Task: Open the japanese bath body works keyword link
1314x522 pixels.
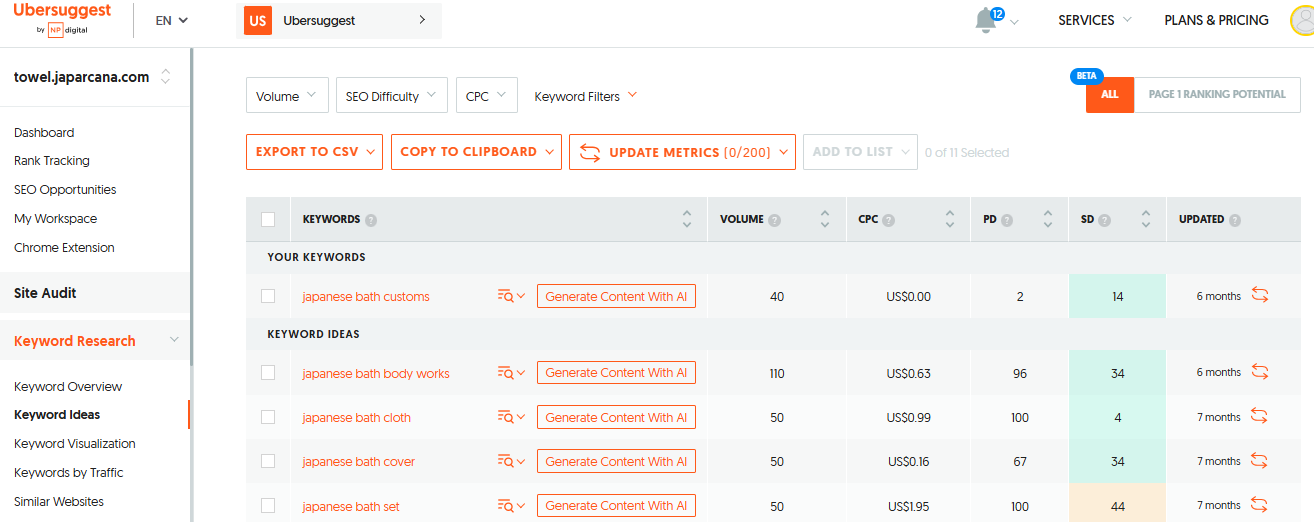Action: click(x=376, y=373)
